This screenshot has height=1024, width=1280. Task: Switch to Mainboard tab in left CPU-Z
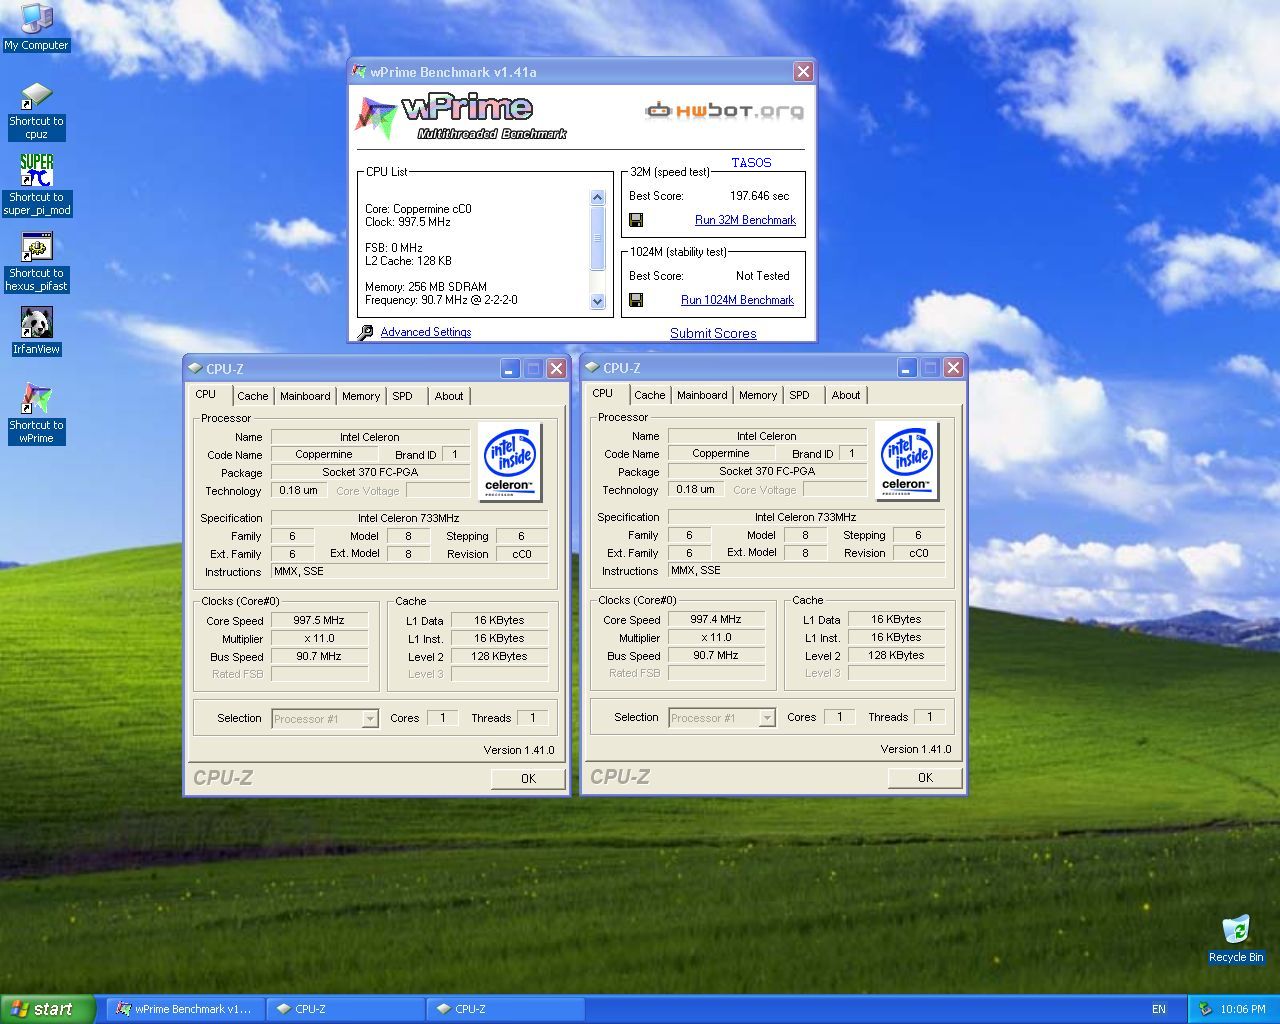pyautogui.click(x=305, y=396)
